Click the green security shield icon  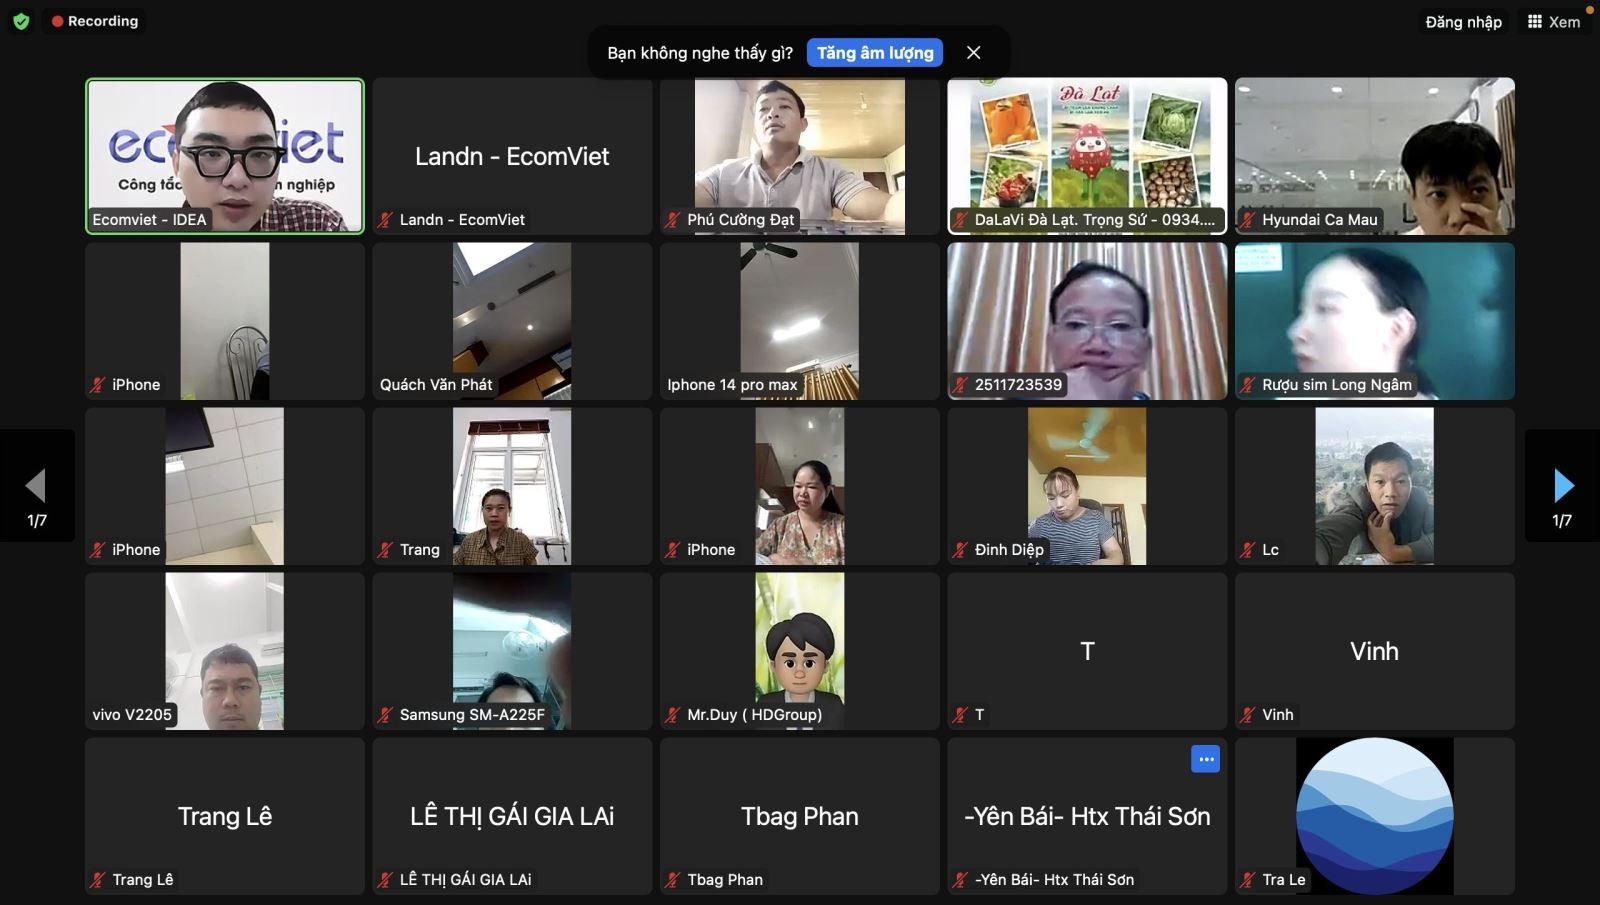[x=20, y=20]
